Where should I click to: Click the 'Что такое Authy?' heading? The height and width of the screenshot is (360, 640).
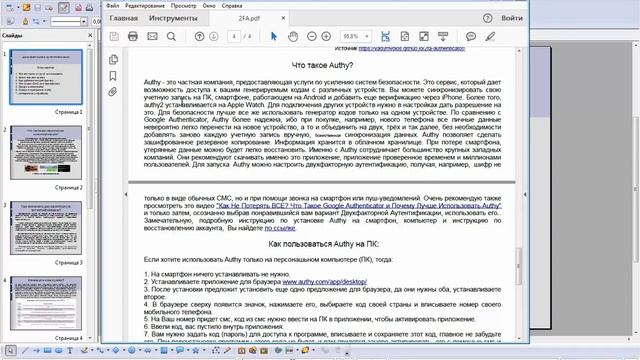click(x=322, y=65)
